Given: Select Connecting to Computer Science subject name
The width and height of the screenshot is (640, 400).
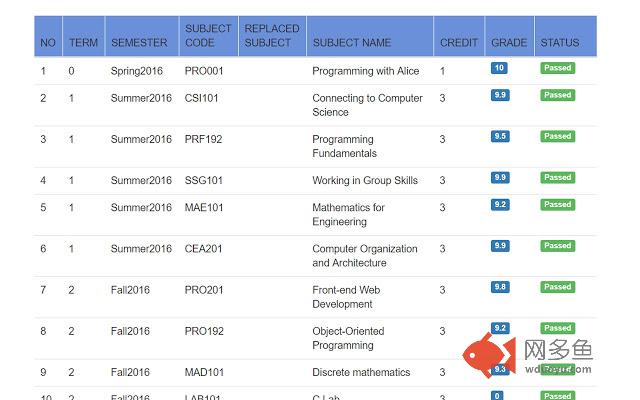Looking at the screenshot, I should coord(367,105).
